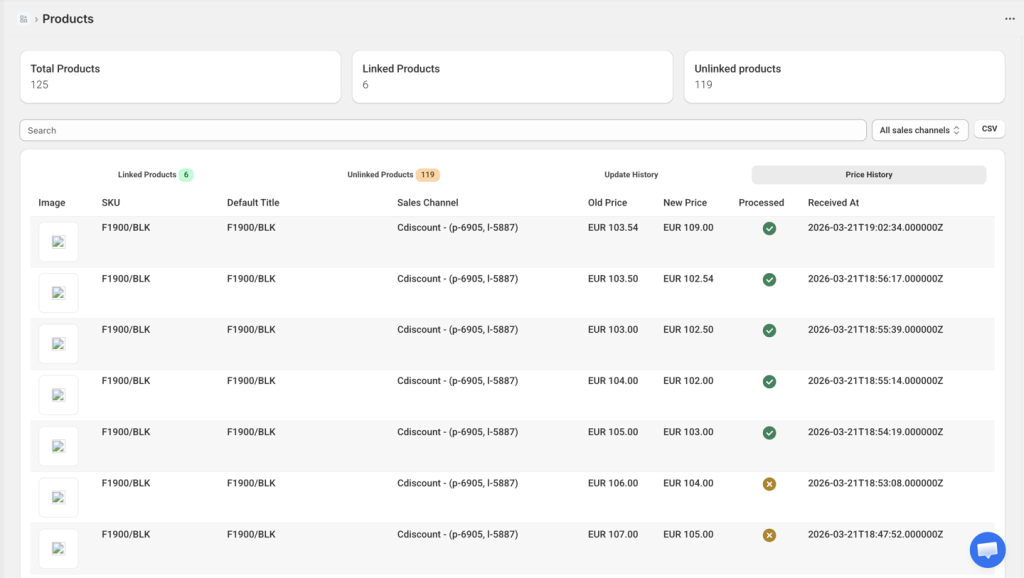Screen dimensions: 1024x578
Task: Open the Update History tab
Action: pyautogui.click(x=631, y=175)
